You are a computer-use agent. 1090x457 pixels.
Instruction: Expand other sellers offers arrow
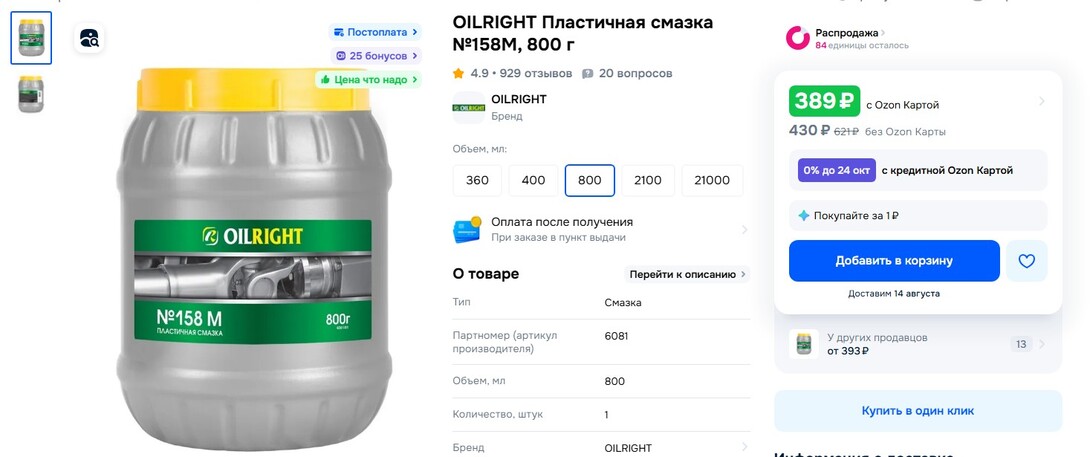(1041, 344)
